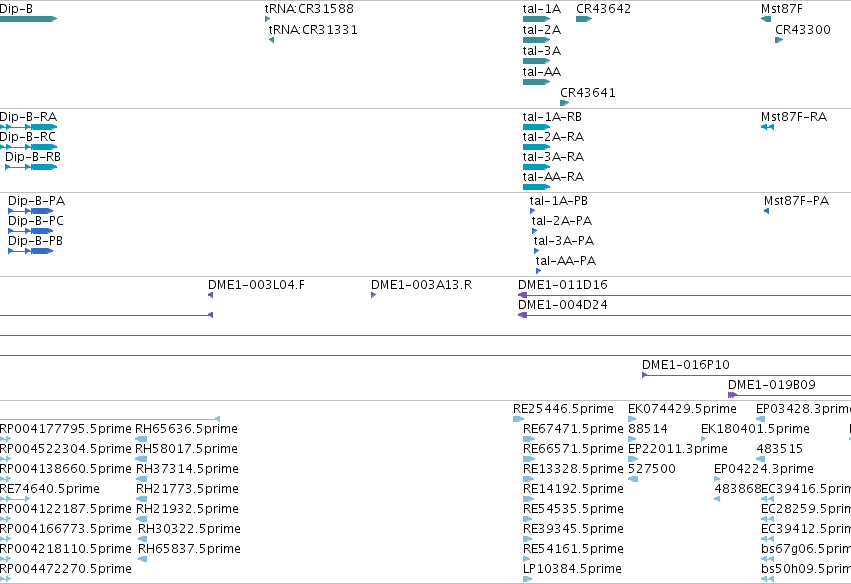The height and width of the screenshot is (584, 851).
Task: Select the RH37314.5prime EST
Action: pyautogui.click(x=142, y=479)
